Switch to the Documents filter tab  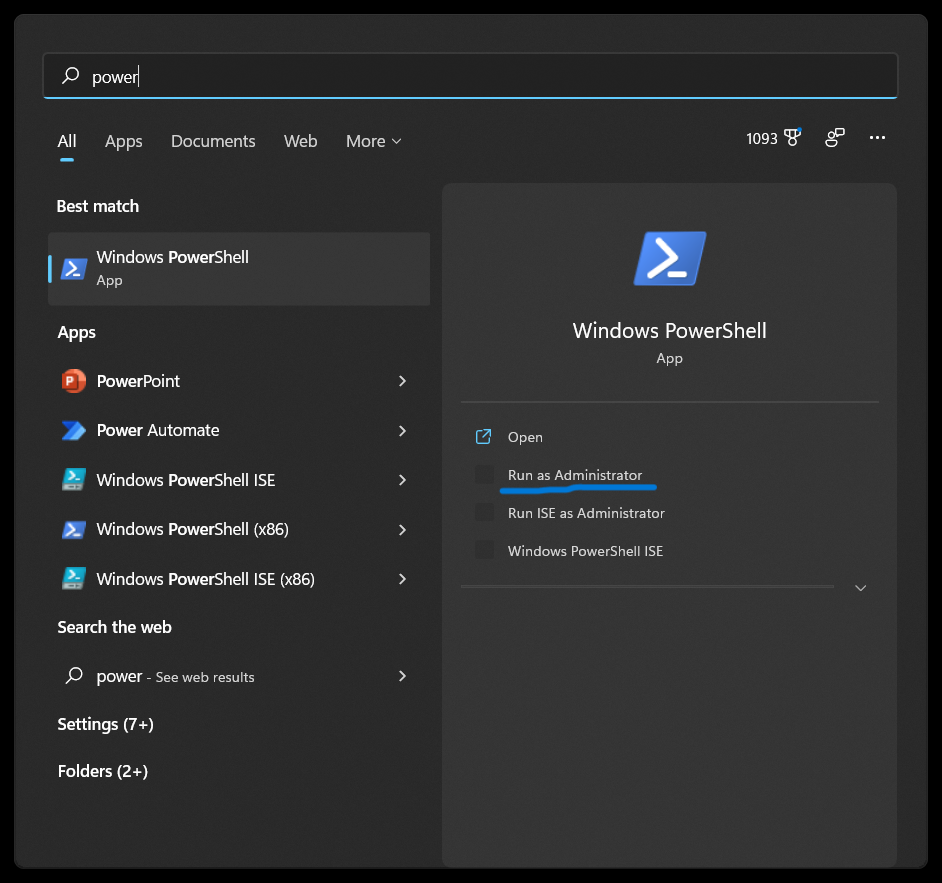tap(213, 141)
